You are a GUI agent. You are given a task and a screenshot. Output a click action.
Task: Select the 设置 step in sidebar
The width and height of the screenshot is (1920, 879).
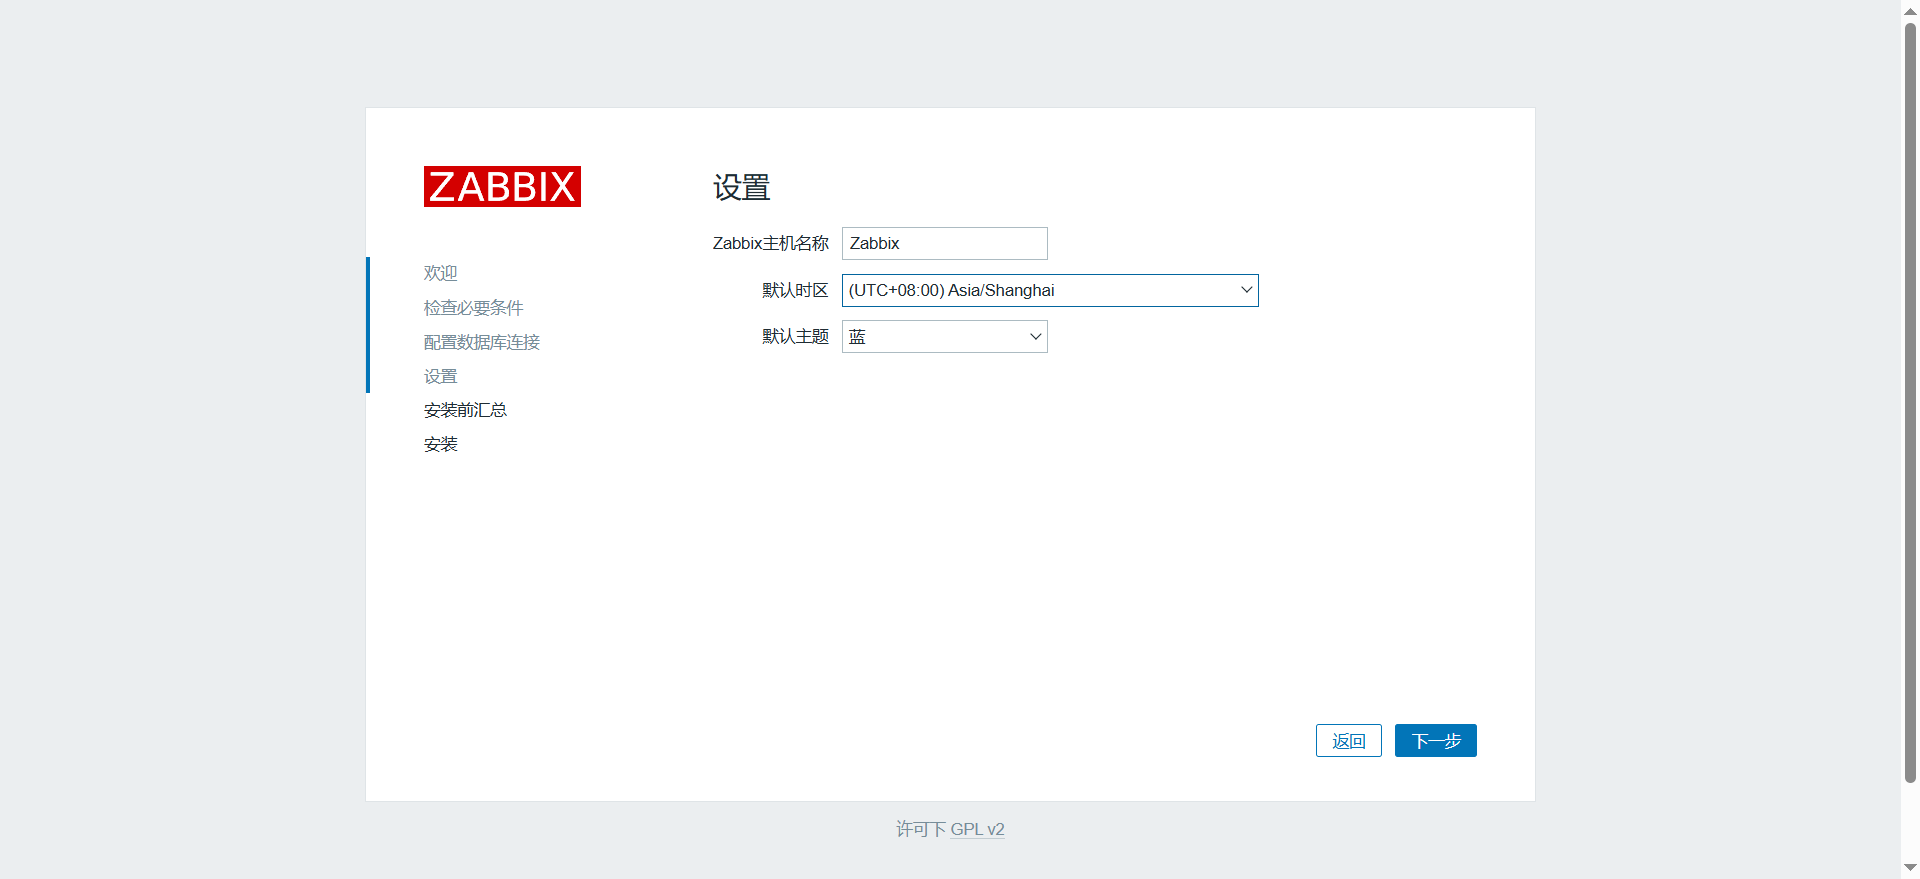tap(440, 376)
